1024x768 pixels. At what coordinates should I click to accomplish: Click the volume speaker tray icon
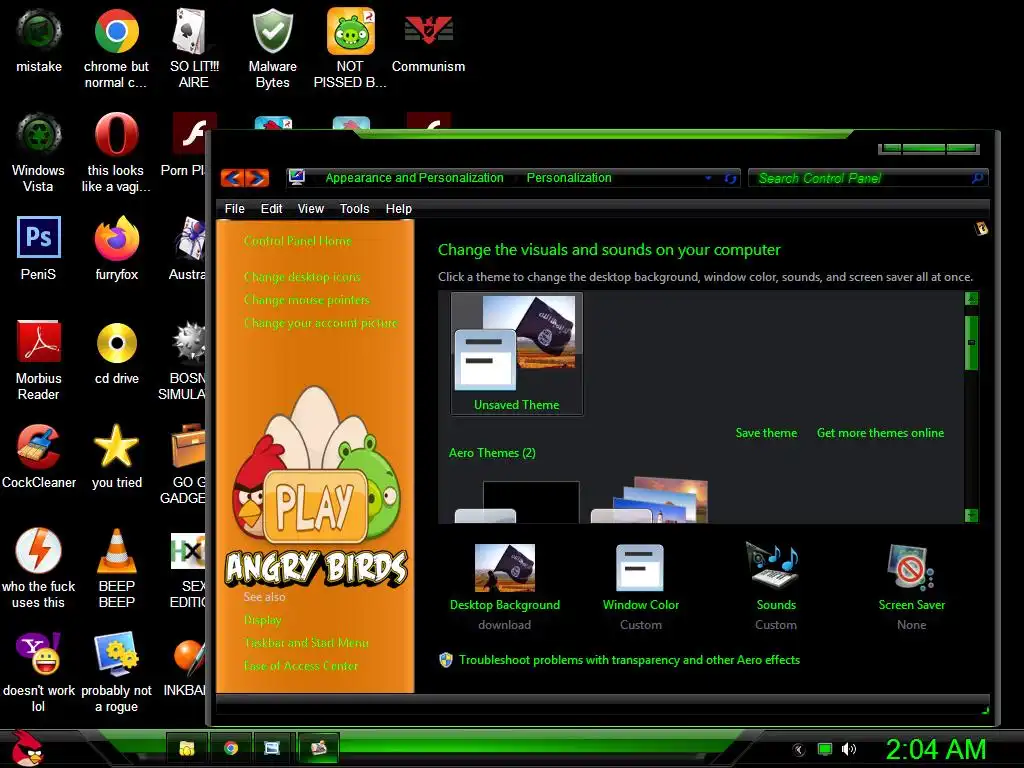point(849,749)
